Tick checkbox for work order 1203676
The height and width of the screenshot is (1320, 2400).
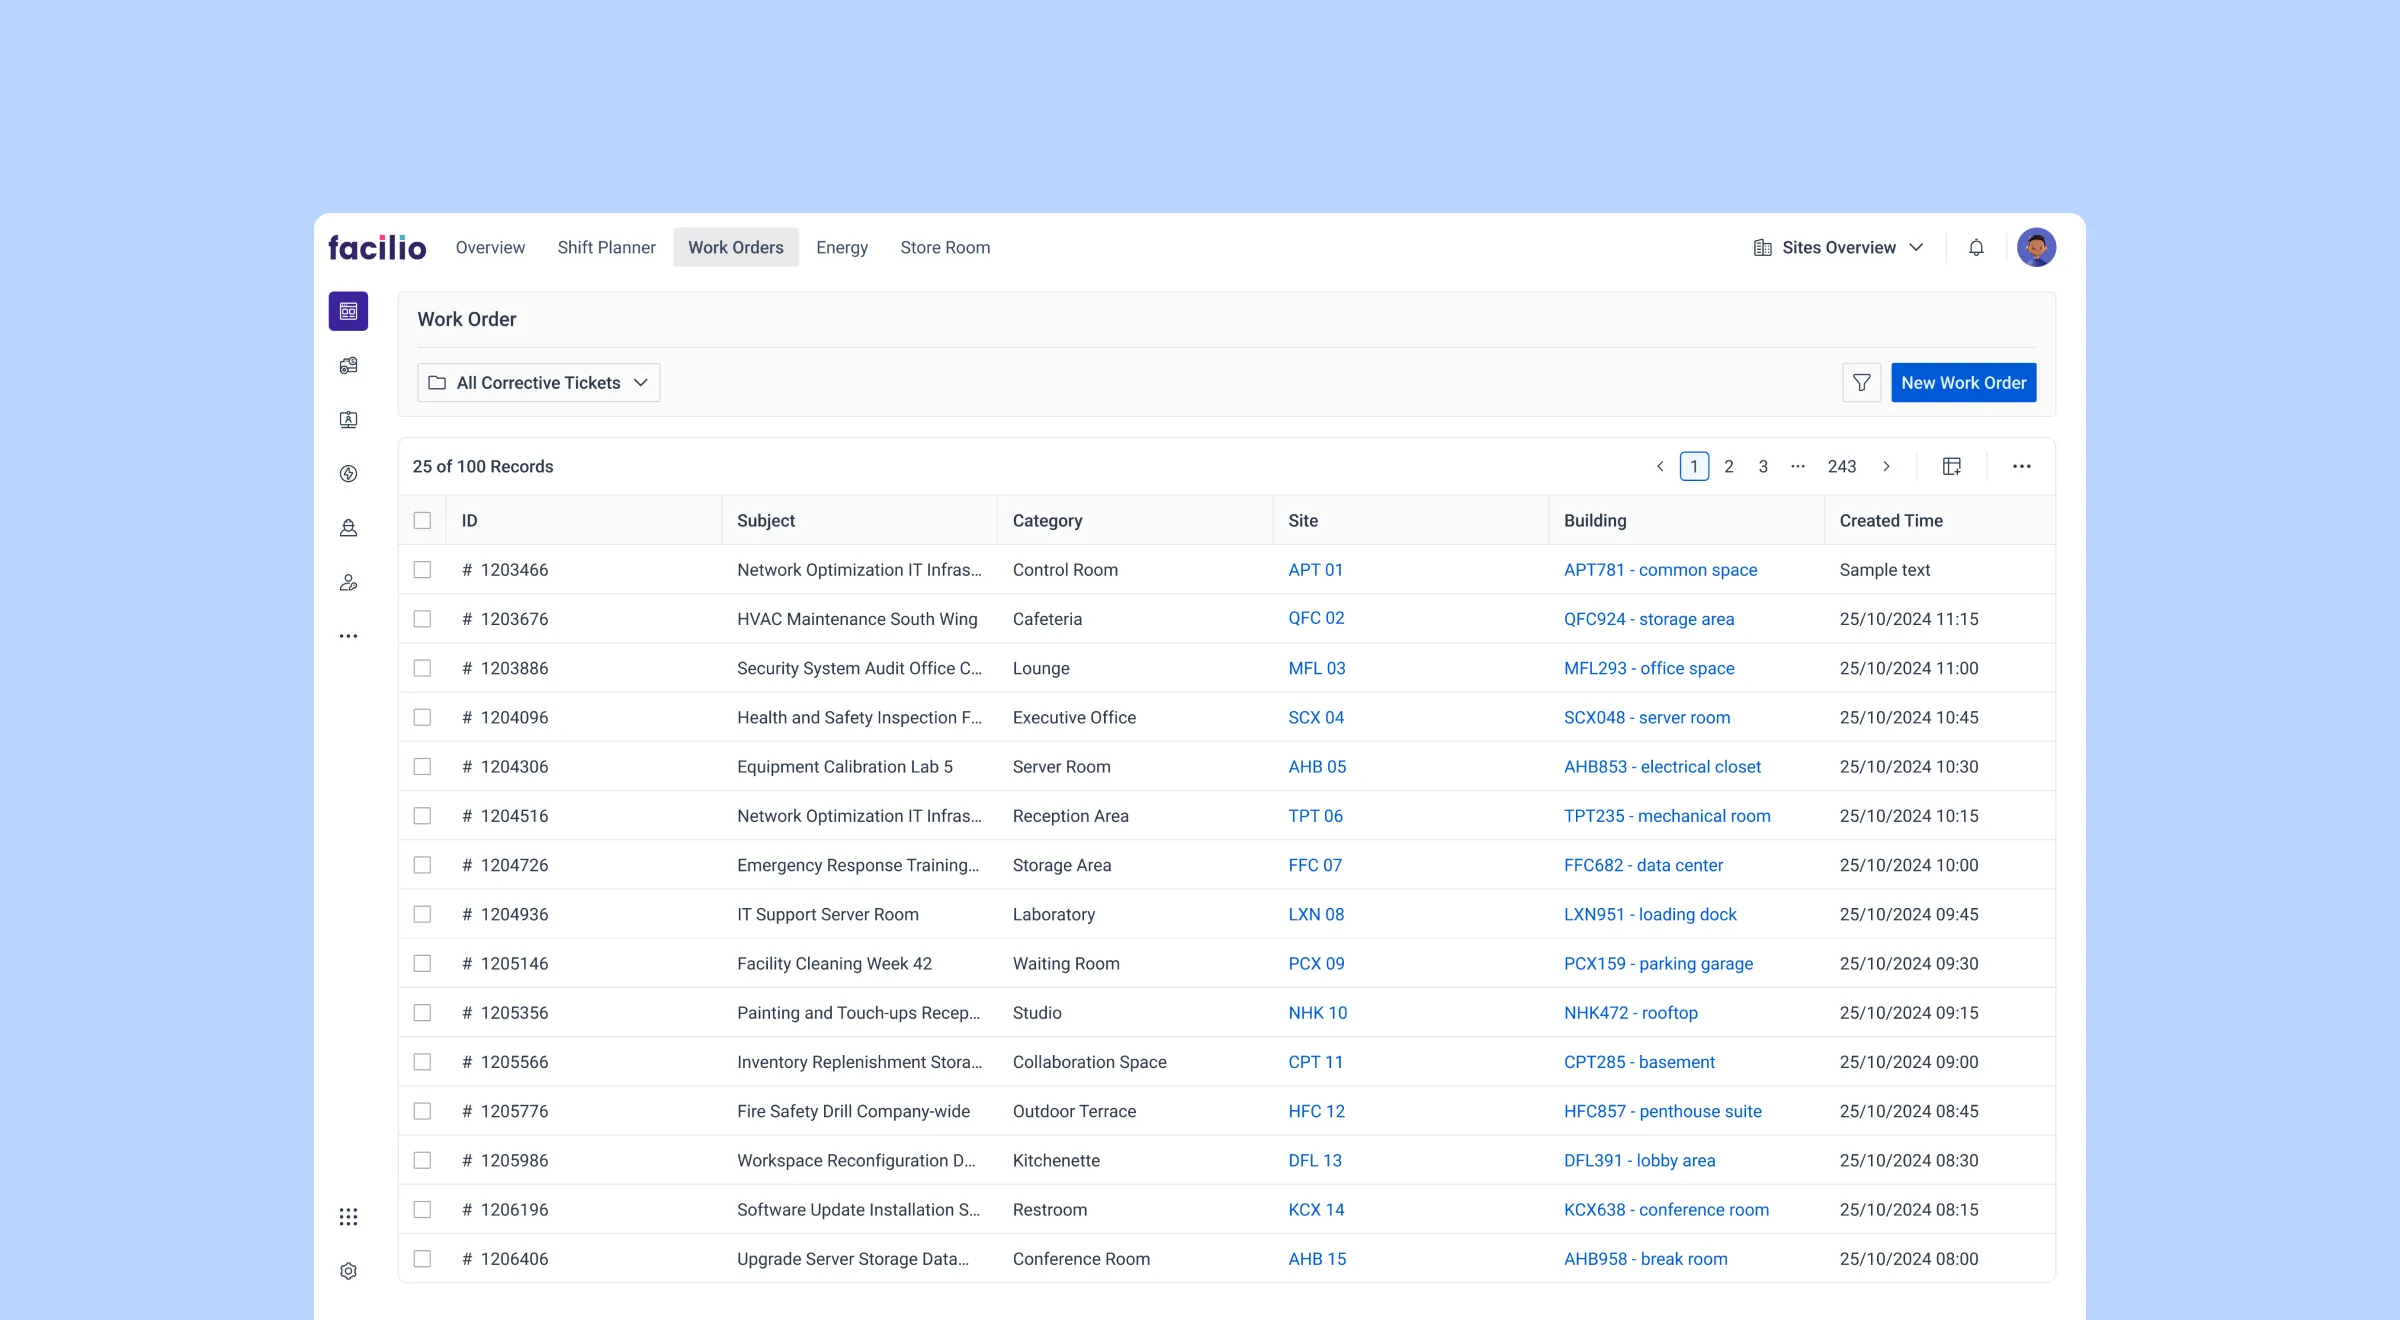tap(422, 619)
